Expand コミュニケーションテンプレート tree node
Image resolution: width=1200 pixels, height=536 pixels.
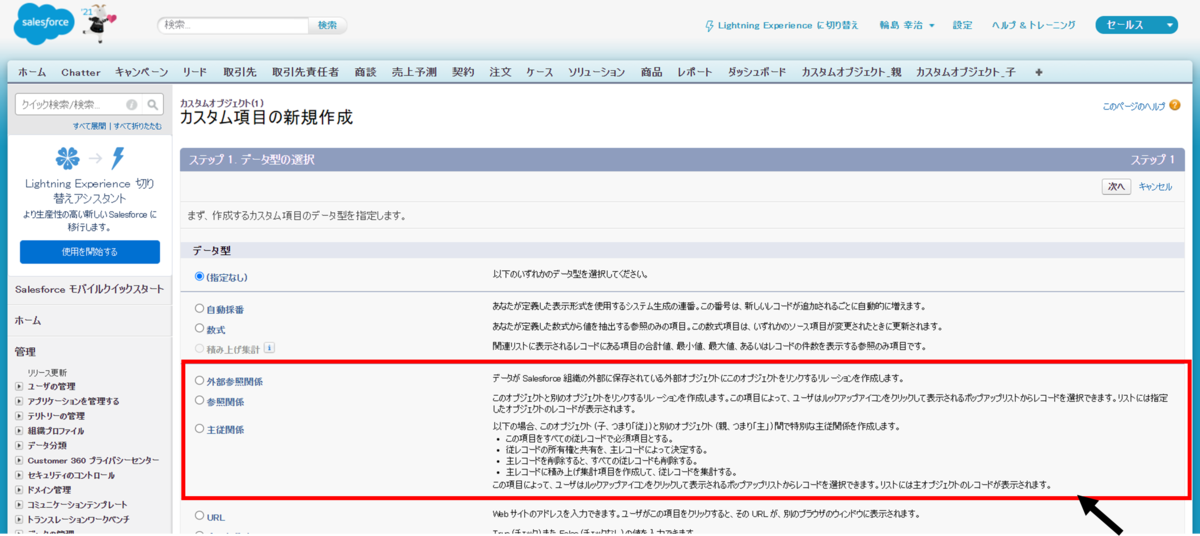[19, 505]
